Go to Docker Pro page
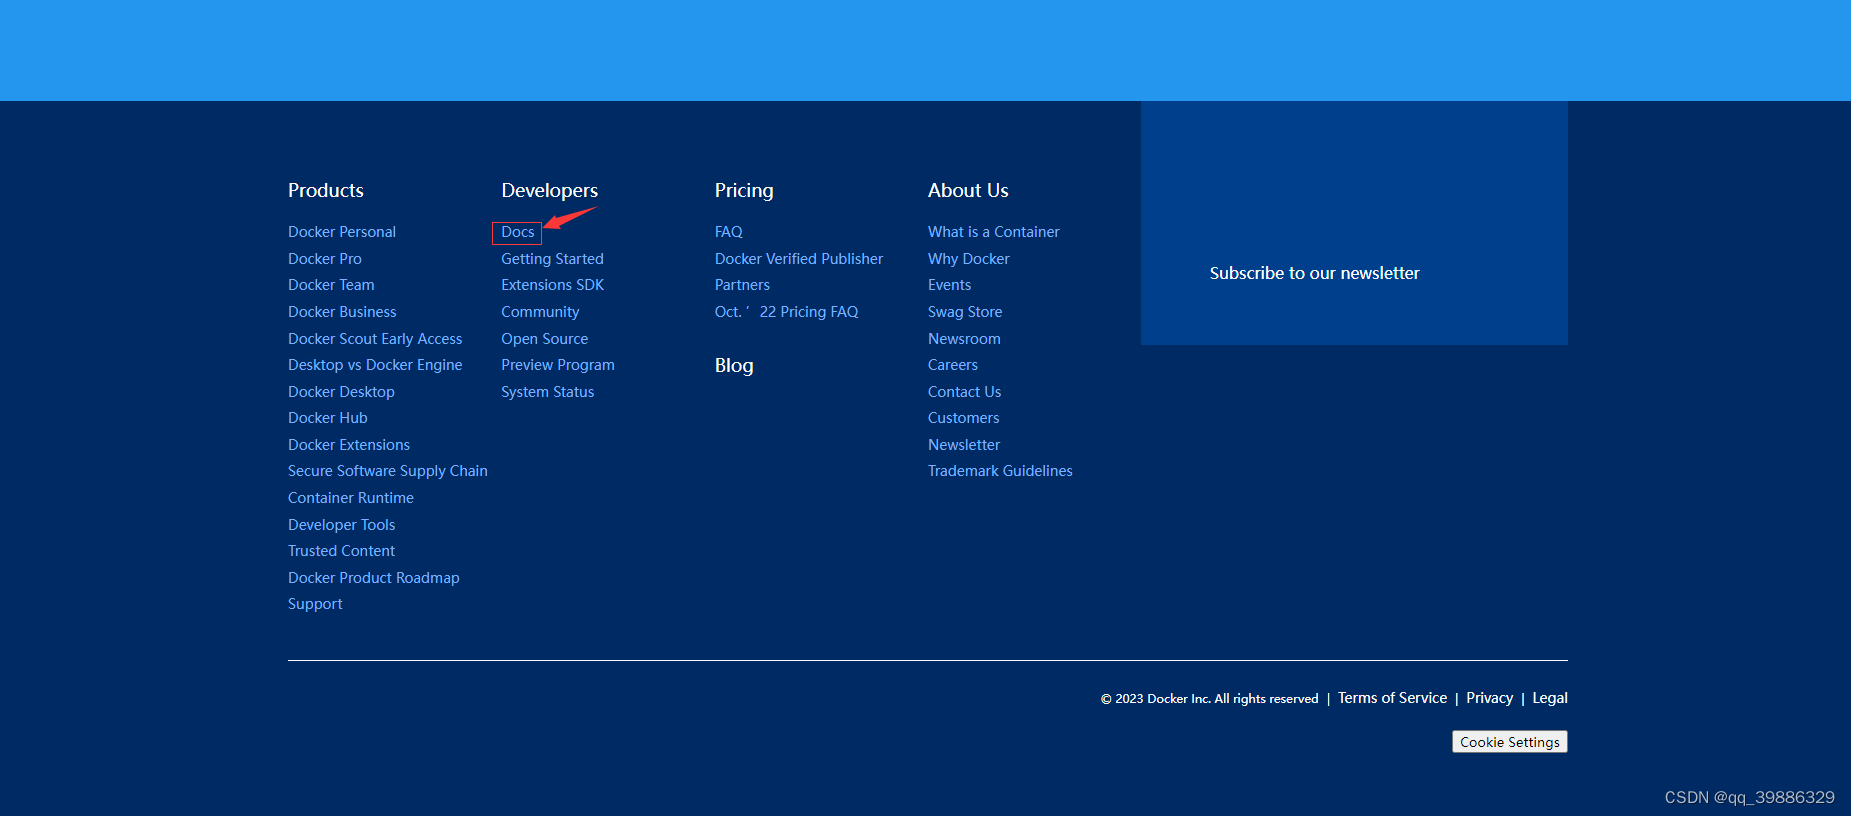This screenshot has height=816, width=1851. click(325, 259)
